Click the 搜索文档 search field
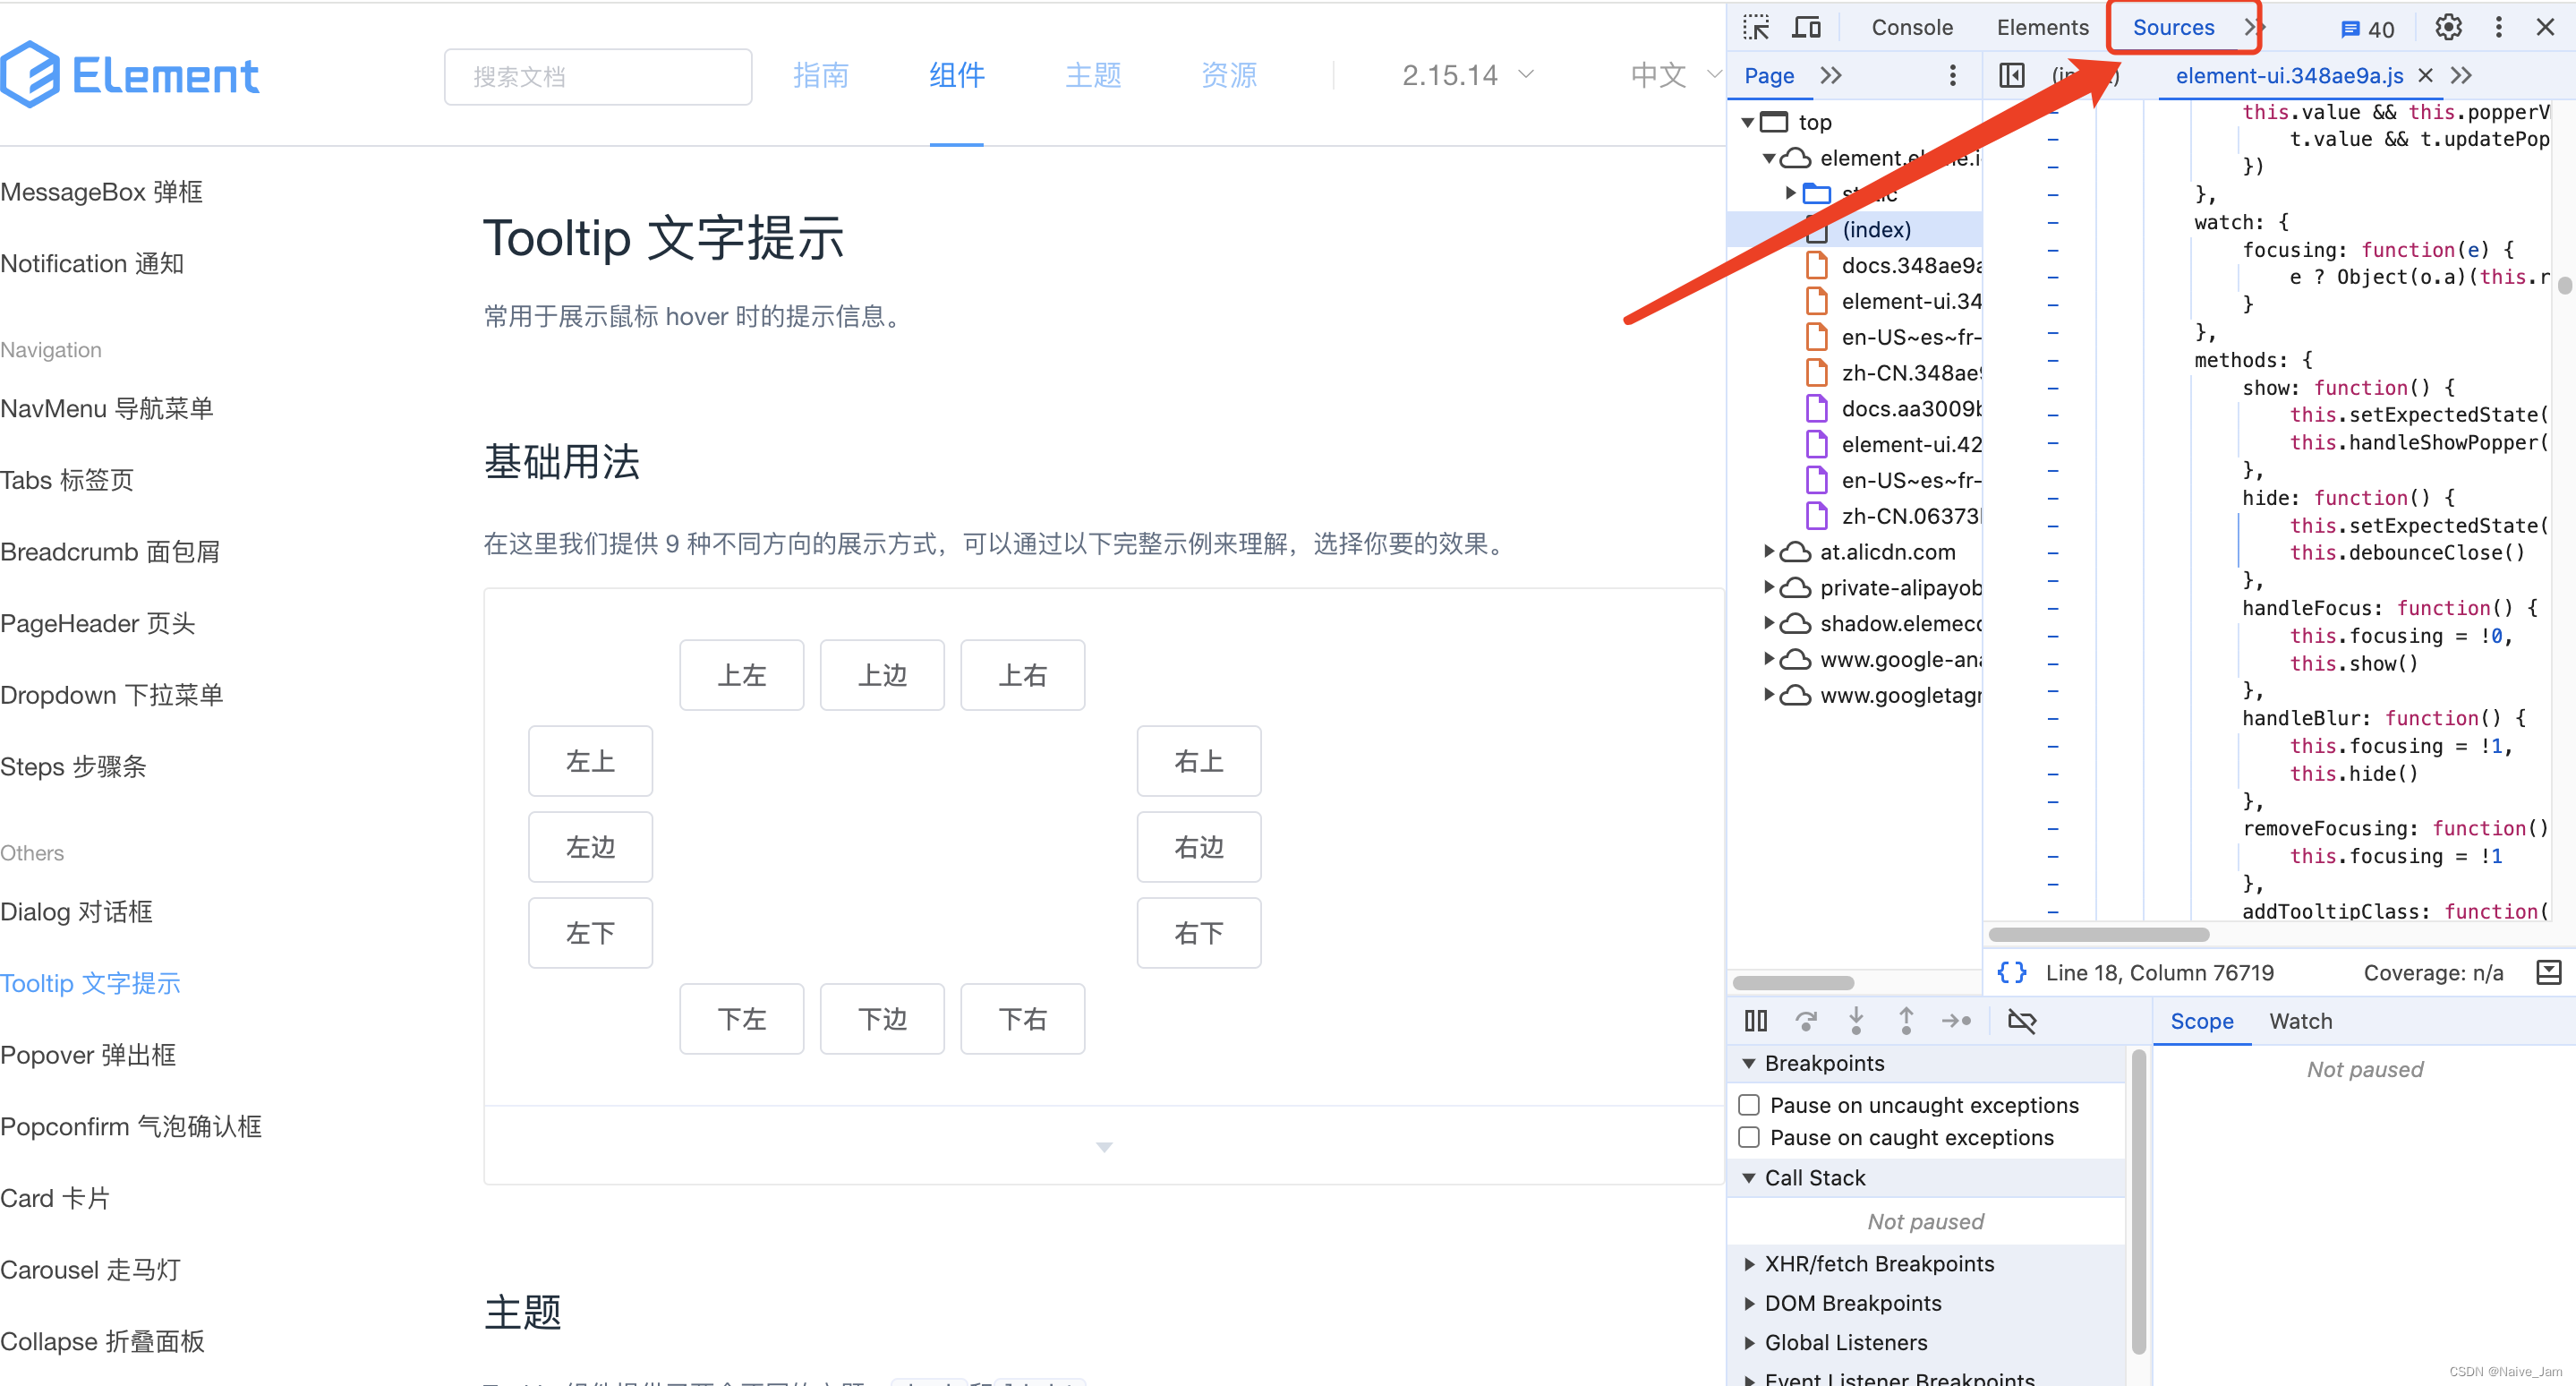The image size is (2576, 1386). [x=597, y=76]
